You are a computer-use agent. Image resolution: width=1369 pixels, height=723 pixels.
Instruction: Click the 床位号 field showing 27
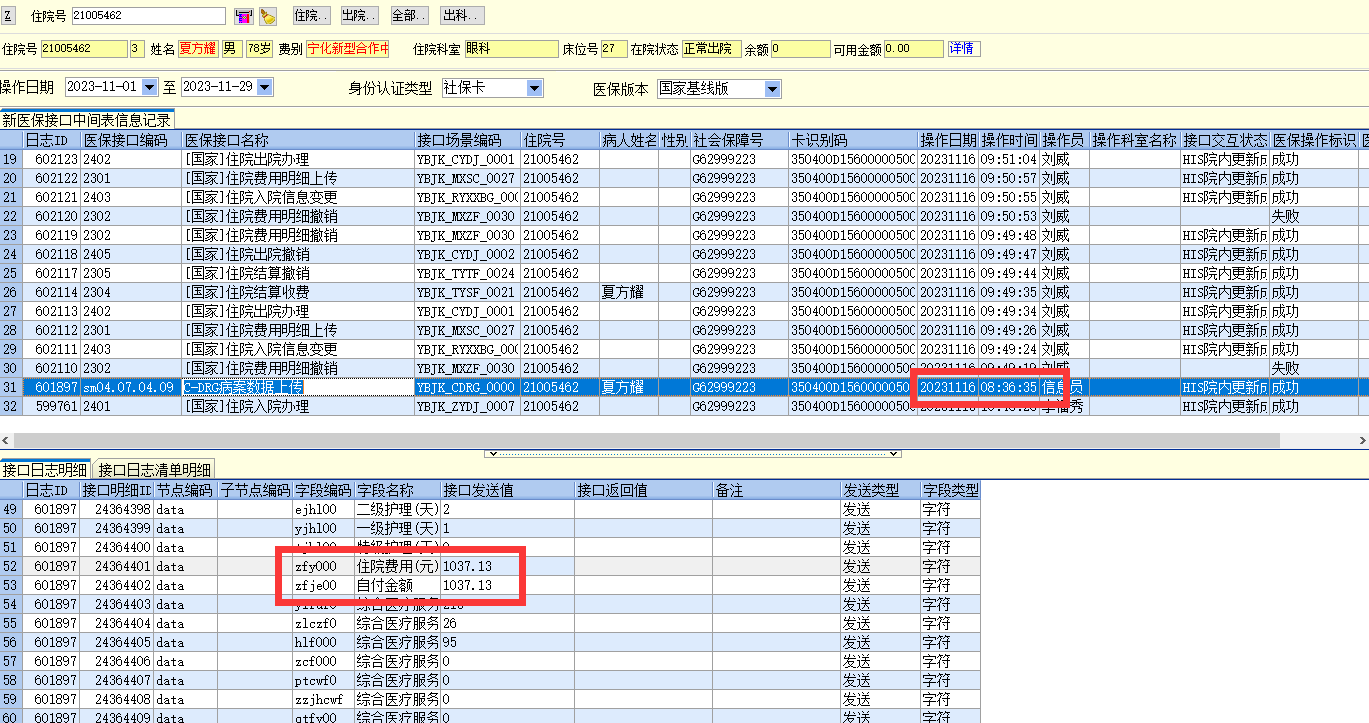614,49
